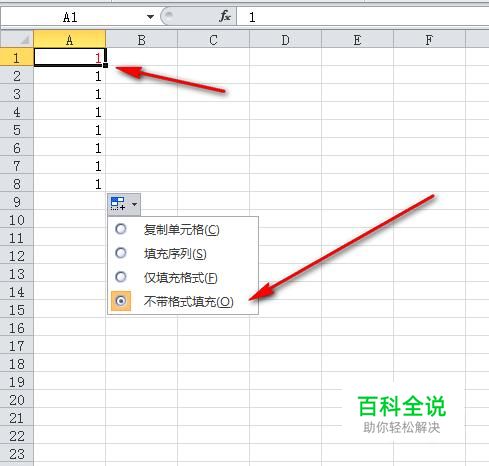Select column B header

(142, 39)
